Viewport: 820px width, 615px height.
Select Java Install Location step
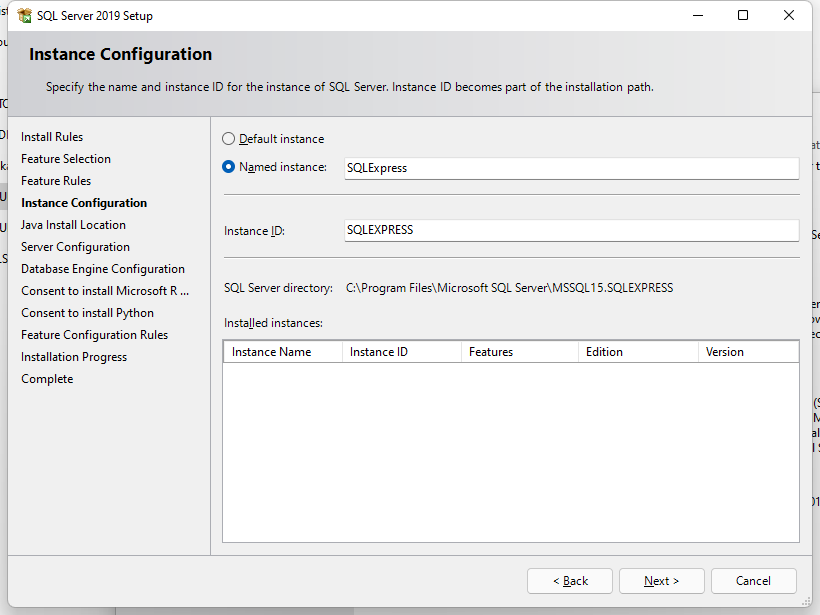click(73, 225)
